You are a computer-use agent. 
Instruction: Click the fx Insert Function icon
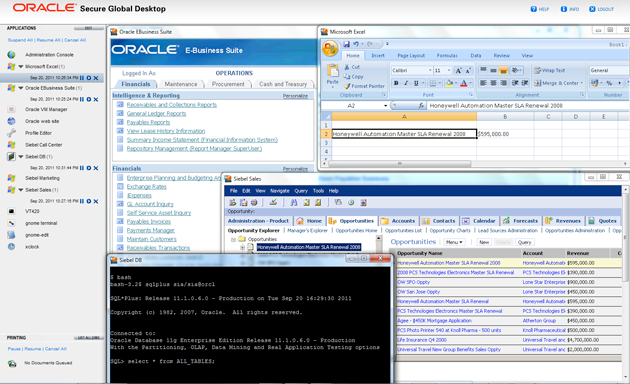[x=421, y=106]
